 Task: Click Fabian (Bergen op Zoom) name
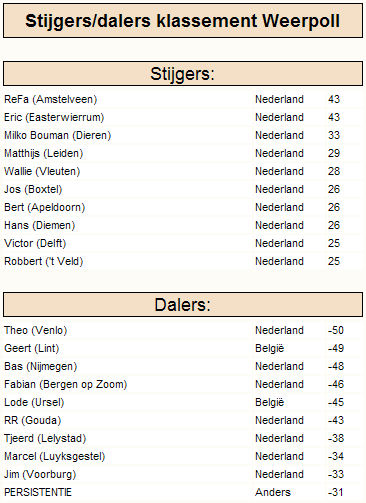[66, 384]
